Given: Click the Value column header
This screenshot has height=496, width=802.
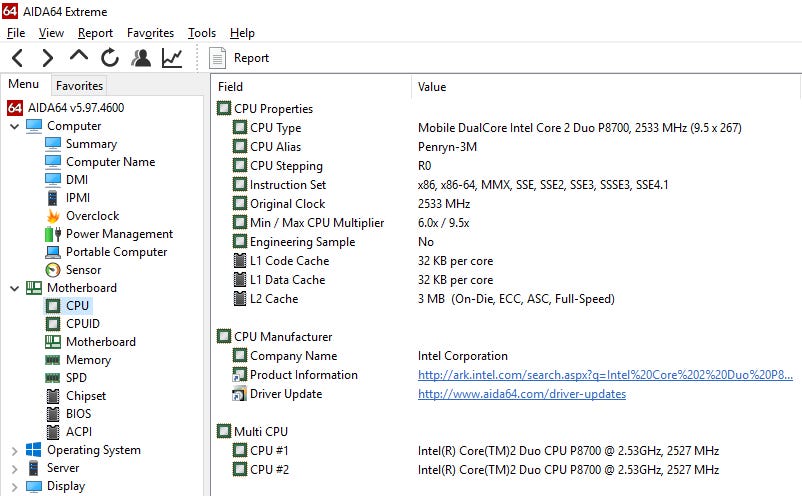Looking at the screenshot, I should (432, 87).
